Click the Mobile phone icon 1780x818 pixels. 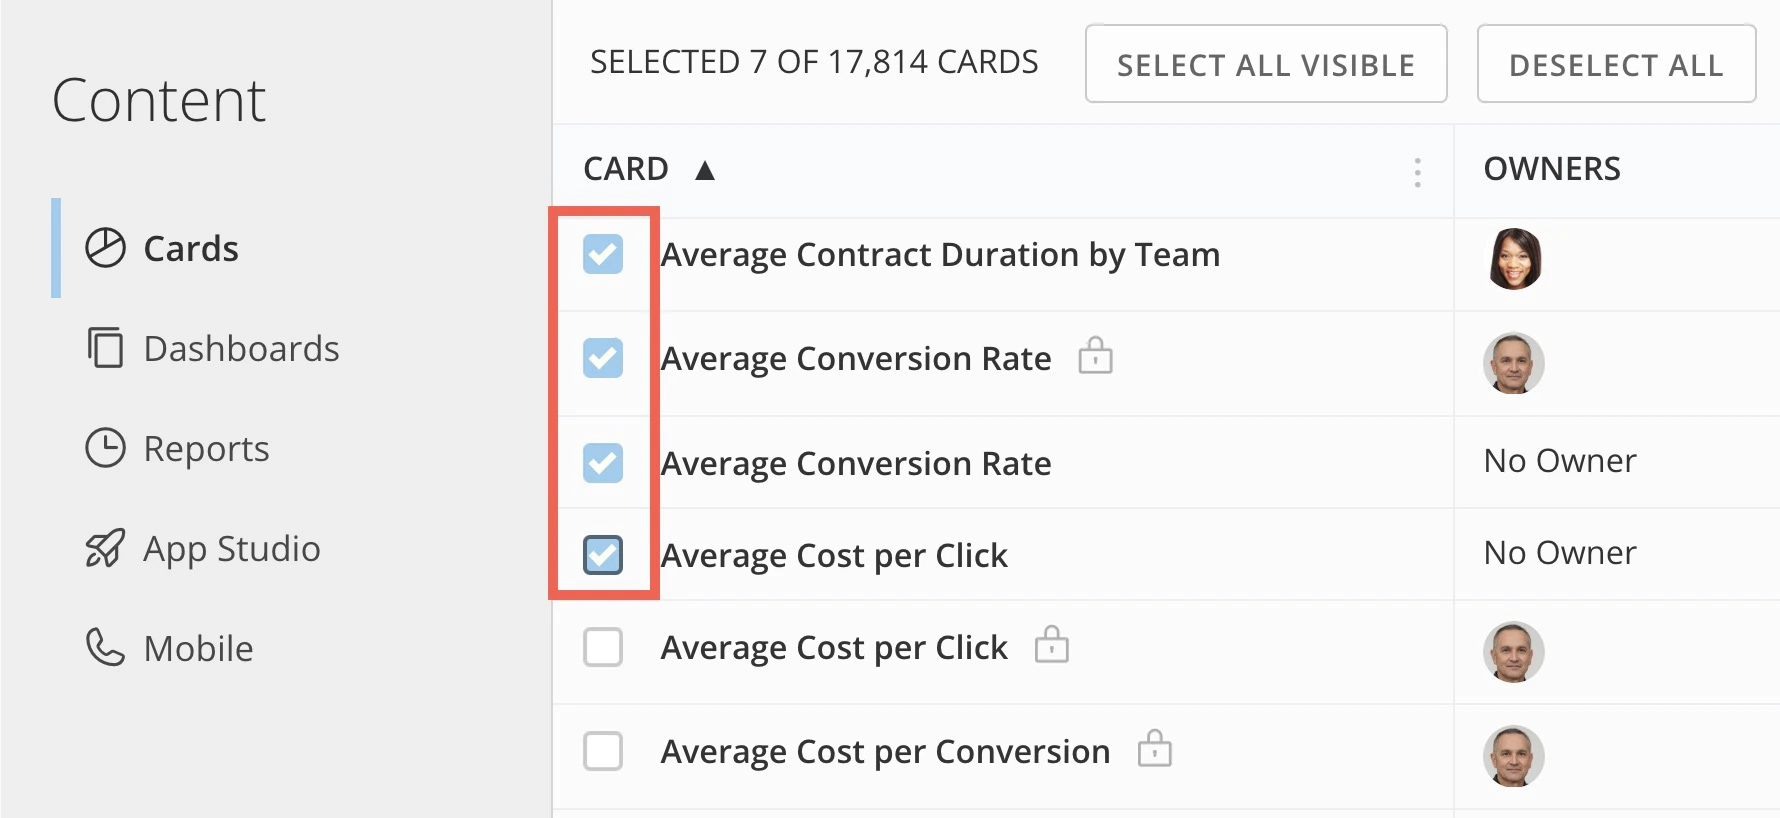105,648
